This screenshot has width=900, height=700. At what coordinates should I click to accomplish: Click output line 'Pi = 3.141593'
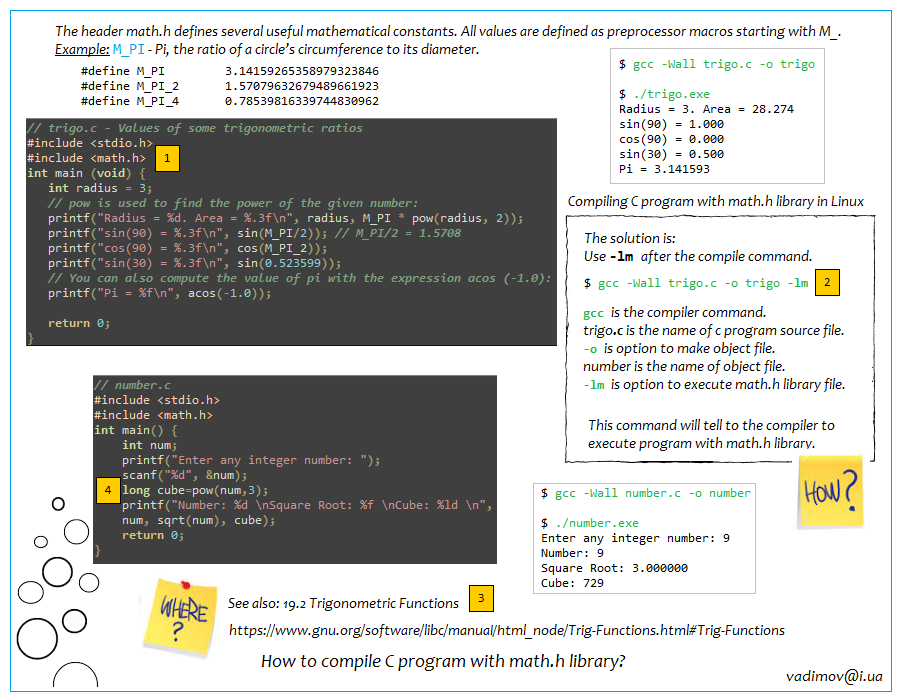coord(664,169)
